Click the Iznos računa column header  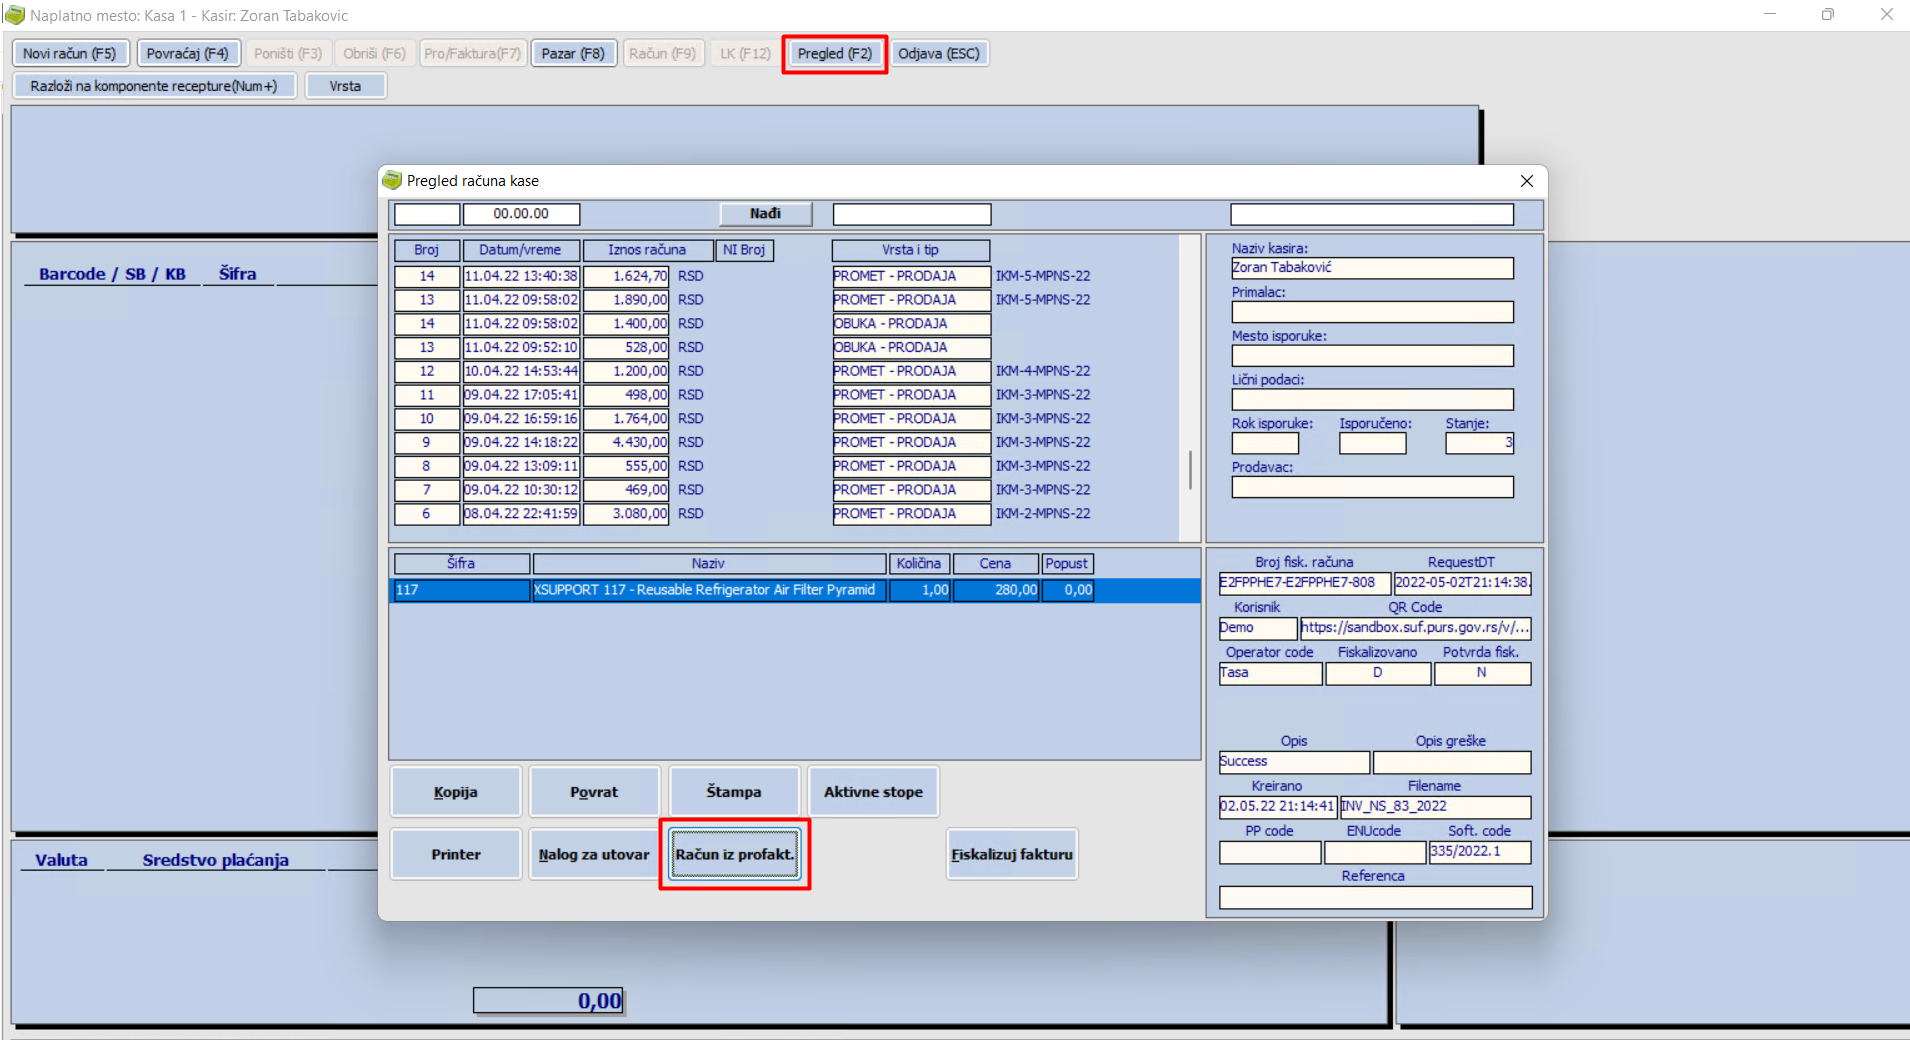point(647,250)
